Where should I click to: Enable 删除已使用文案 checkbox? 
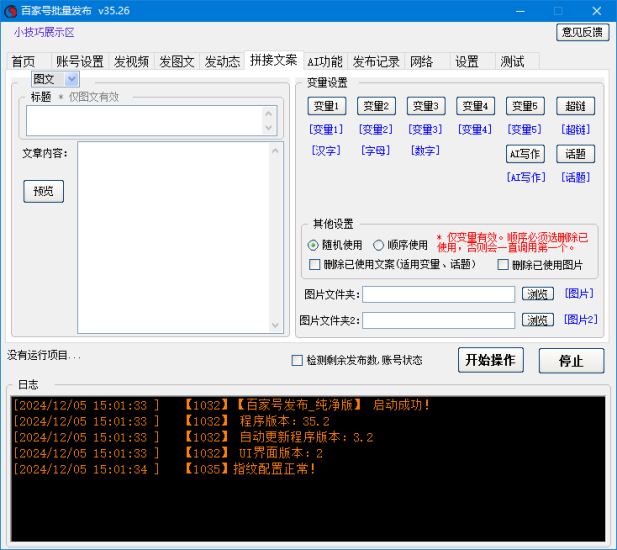pos(314,264)
